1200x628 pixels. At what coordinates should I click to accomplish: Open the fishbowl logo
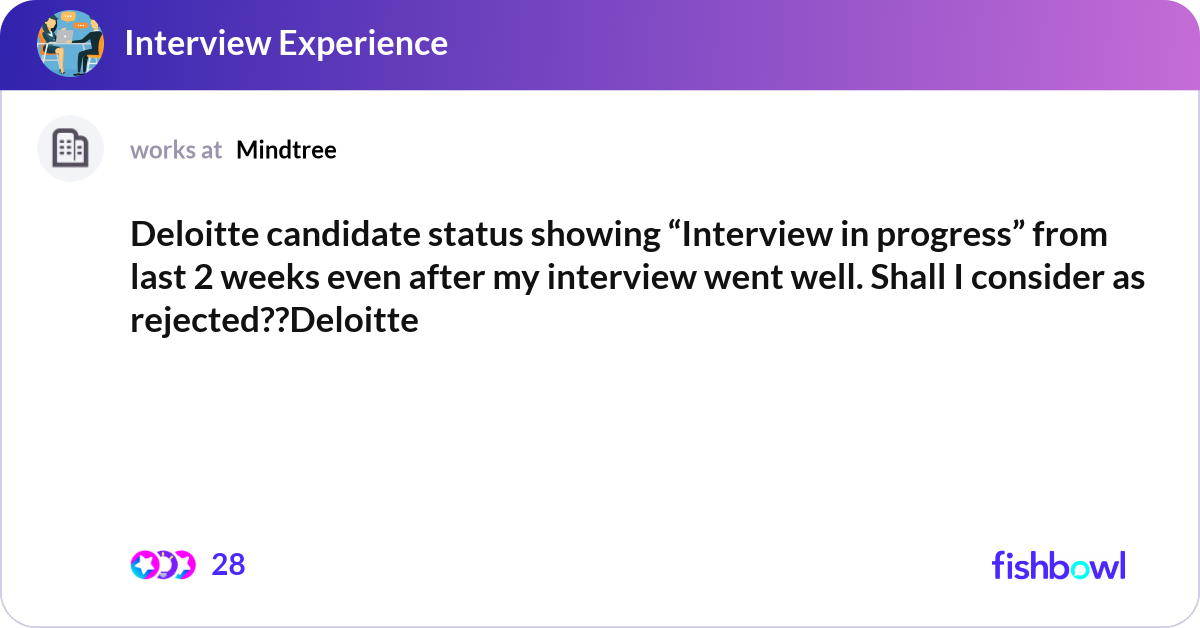(x=1058, y=565)
